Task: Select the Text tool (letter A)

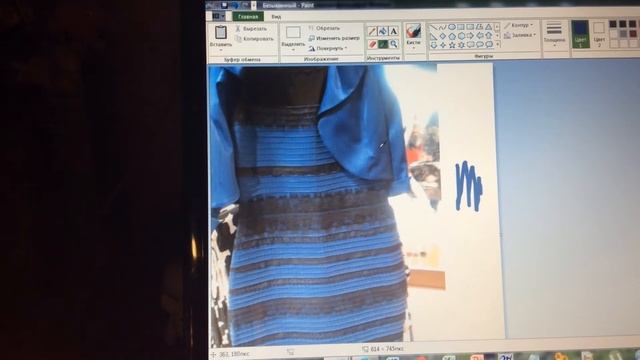Action: [x=393, y=31]
